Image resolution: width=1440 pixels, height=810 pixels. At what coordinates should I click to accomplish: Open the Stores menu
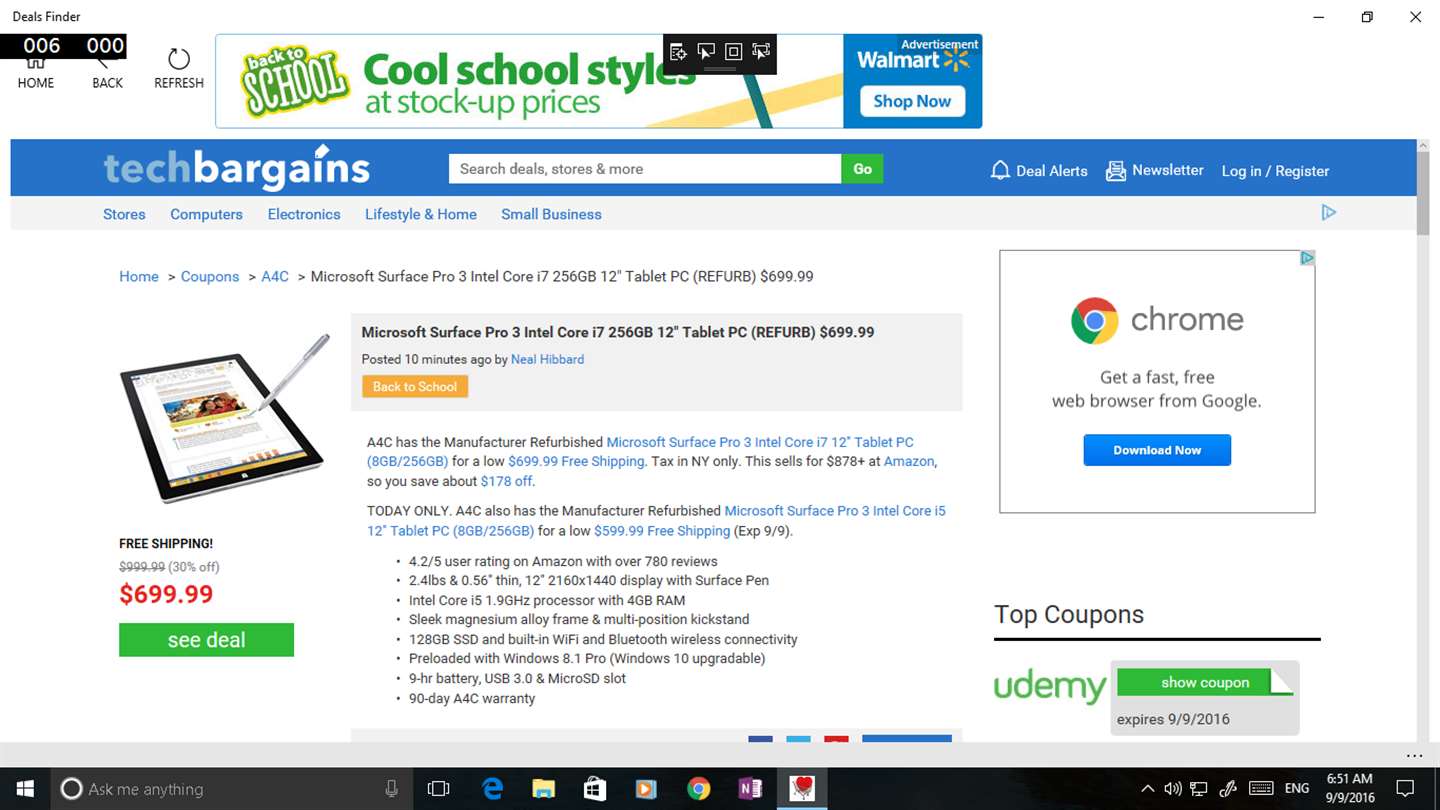tap(124, 214)
